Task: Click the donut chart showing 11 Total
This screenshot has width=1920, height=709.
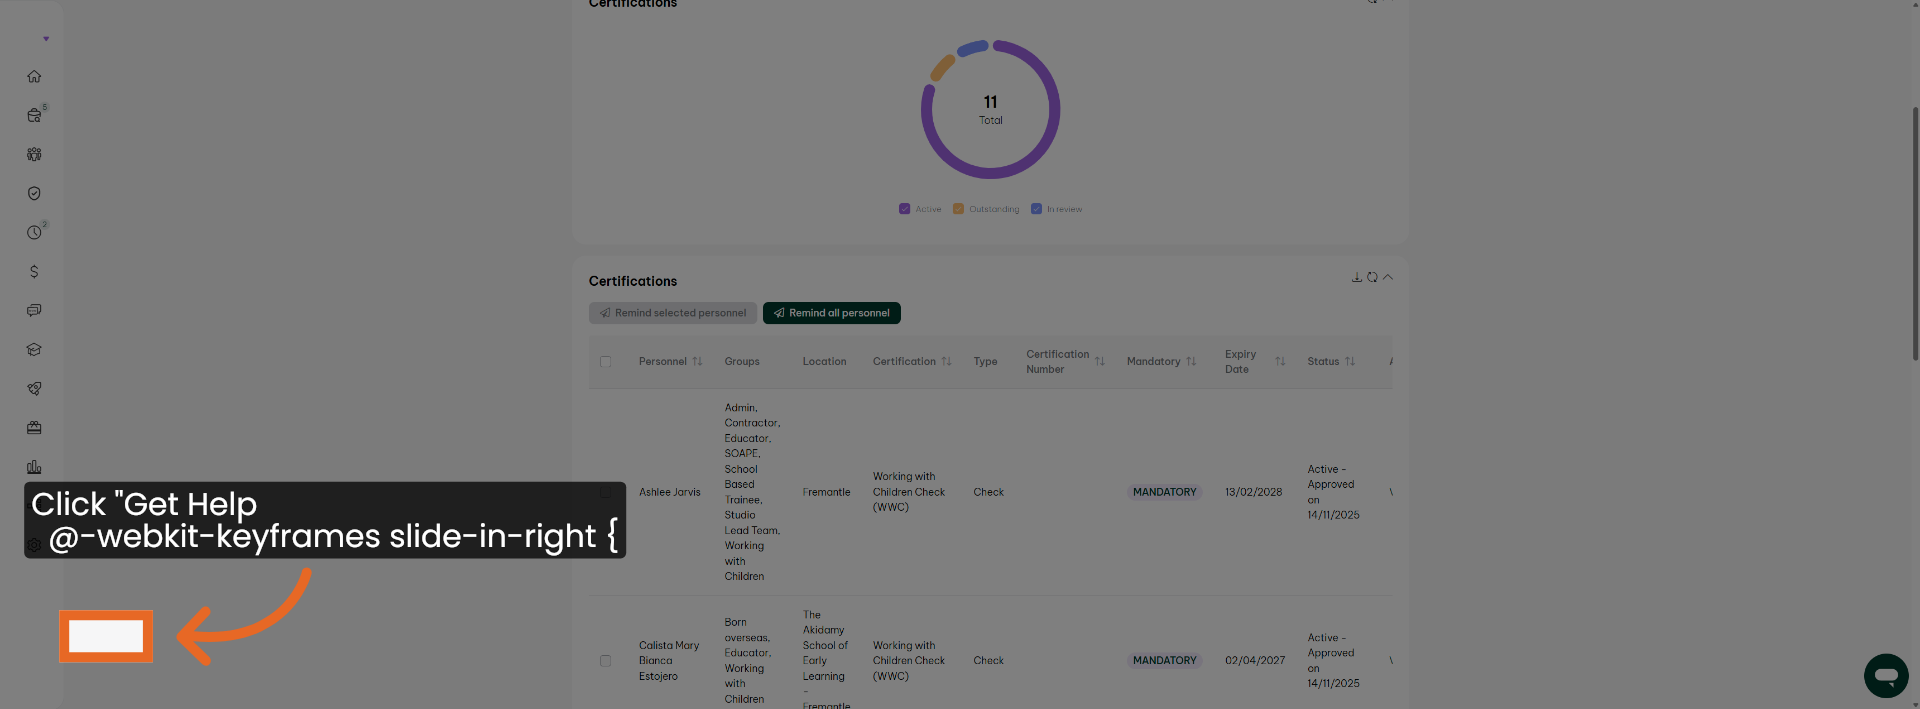Action: (x=990, y=109)
